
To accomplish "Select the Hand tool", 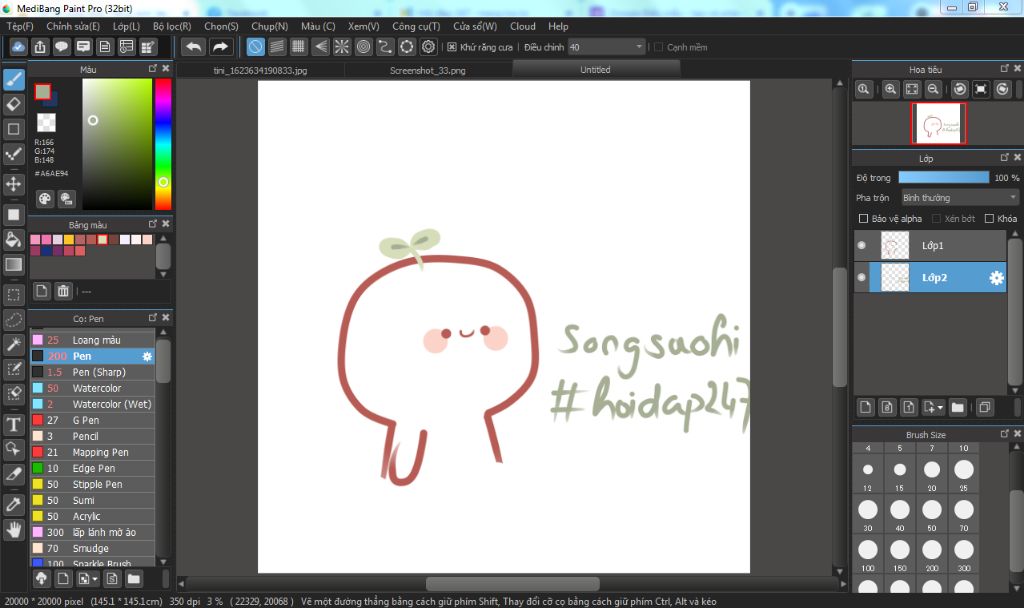I will tap(14, 529).
